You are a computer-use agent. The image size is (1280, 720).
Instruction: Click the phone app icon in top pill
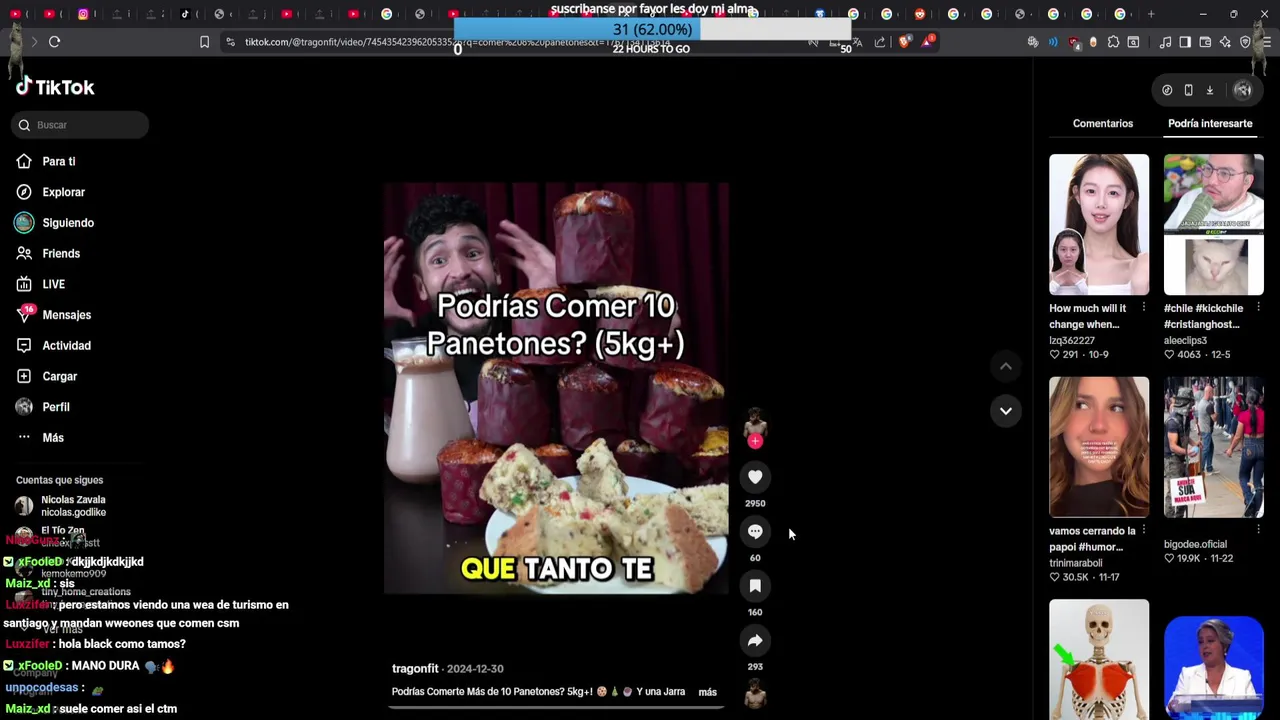coord(1188,90)
